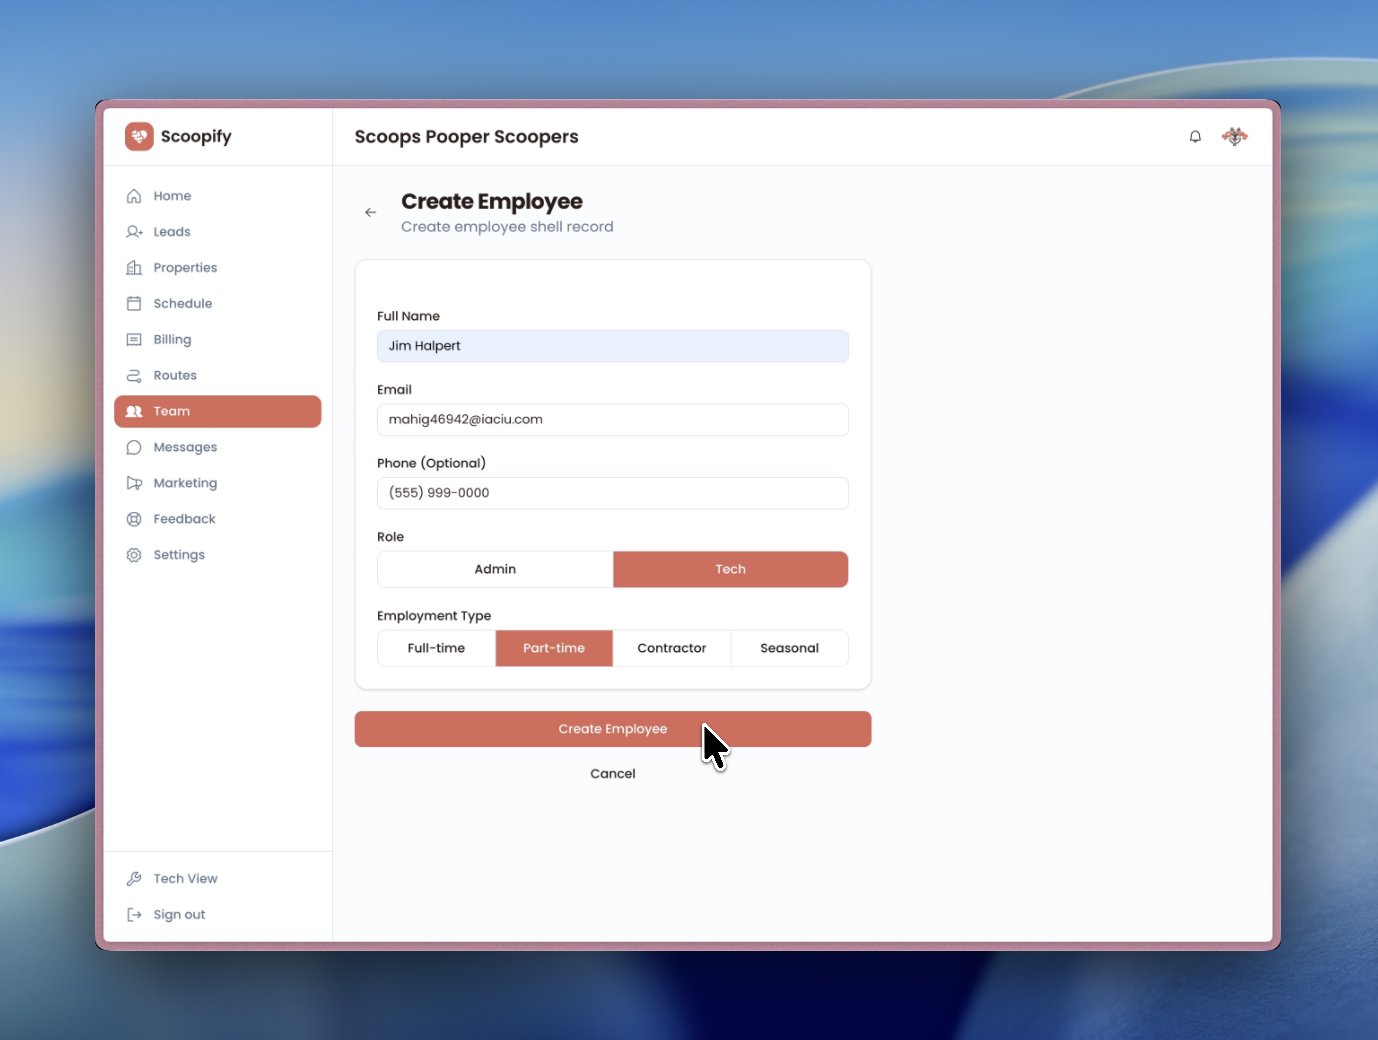
Task: Switch employment type to Contractor
Action: point(671,648)
